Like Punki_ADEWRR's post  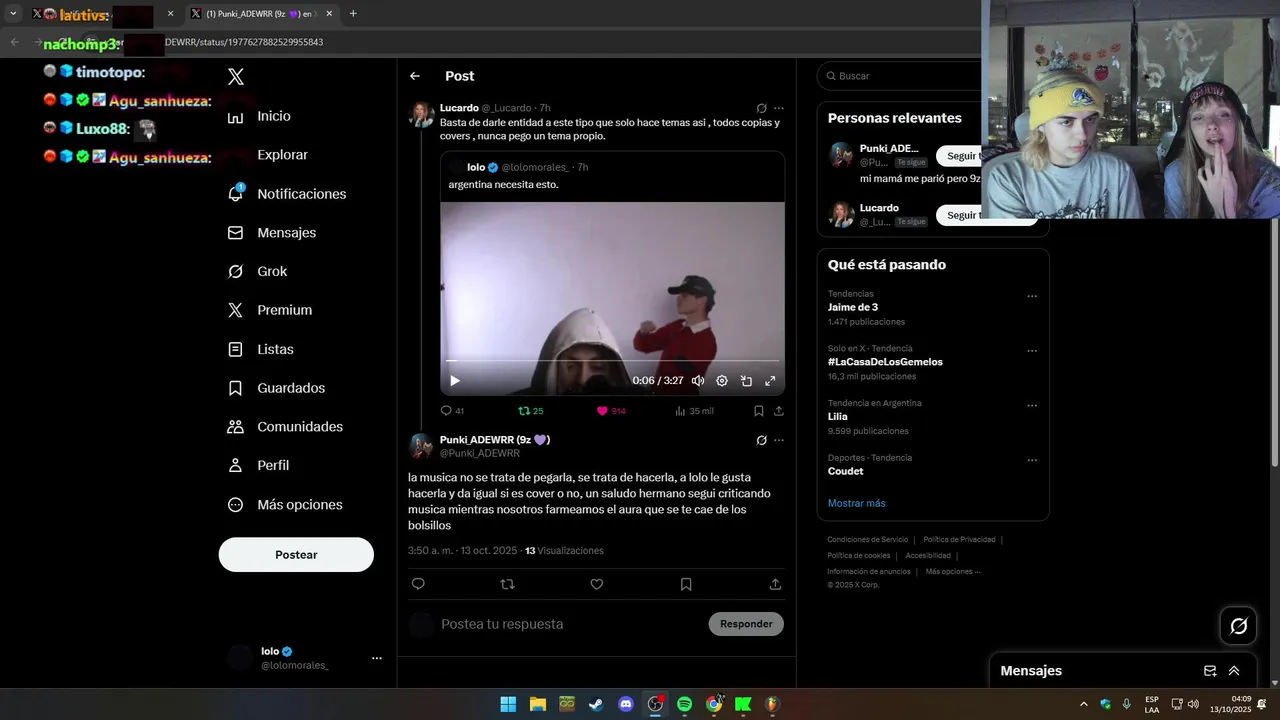click(597, 584)
